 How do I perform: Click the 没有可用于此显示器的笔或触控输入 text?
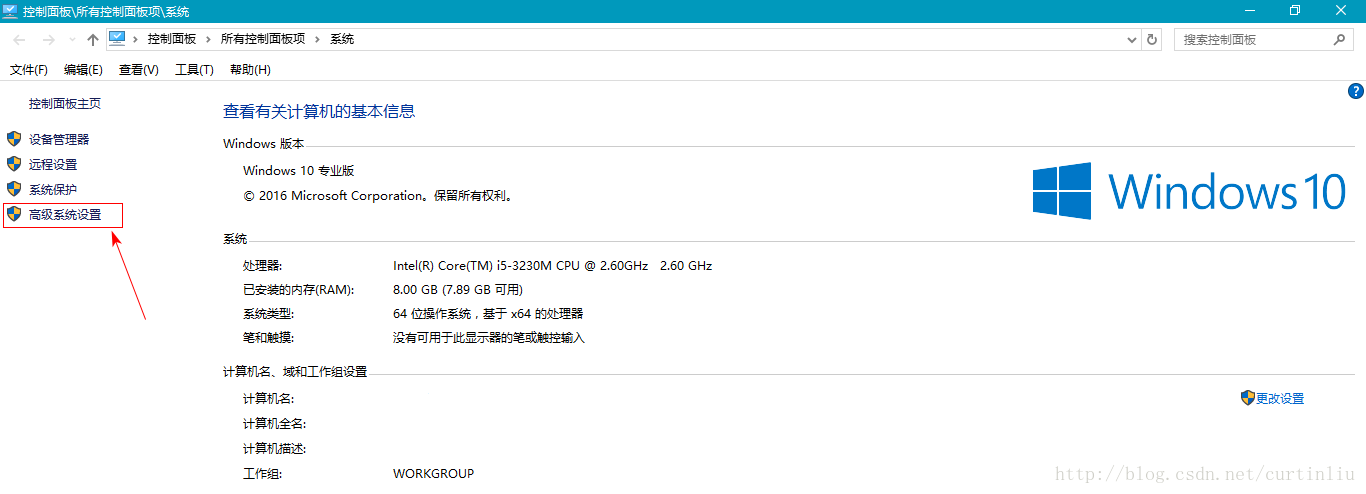[489, 338]
